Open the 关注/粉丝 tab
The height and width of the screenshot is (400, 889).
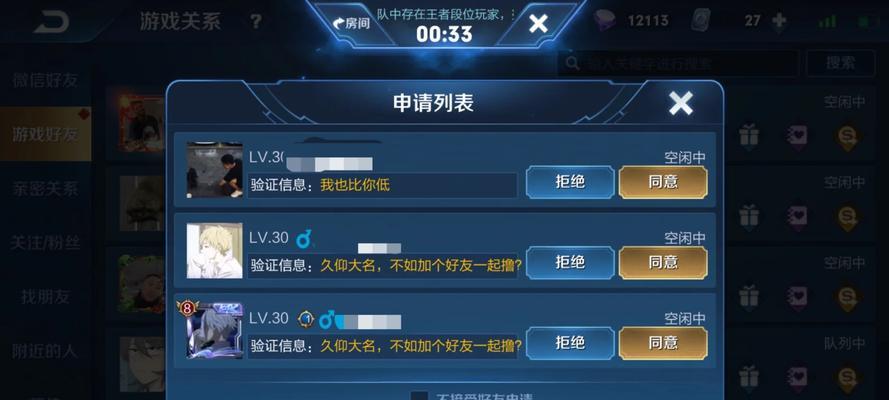coord(45,243)
